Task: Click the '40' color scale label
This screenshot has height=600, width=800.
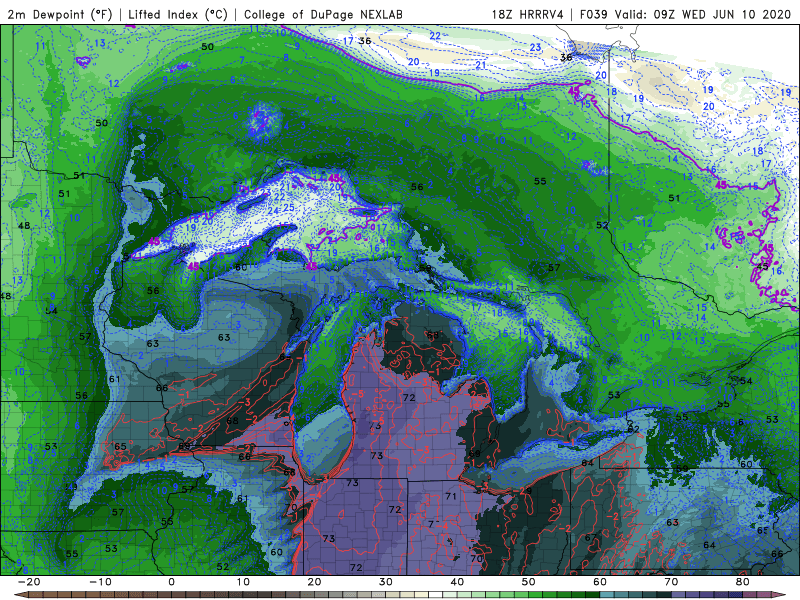Action: point(457,582)
